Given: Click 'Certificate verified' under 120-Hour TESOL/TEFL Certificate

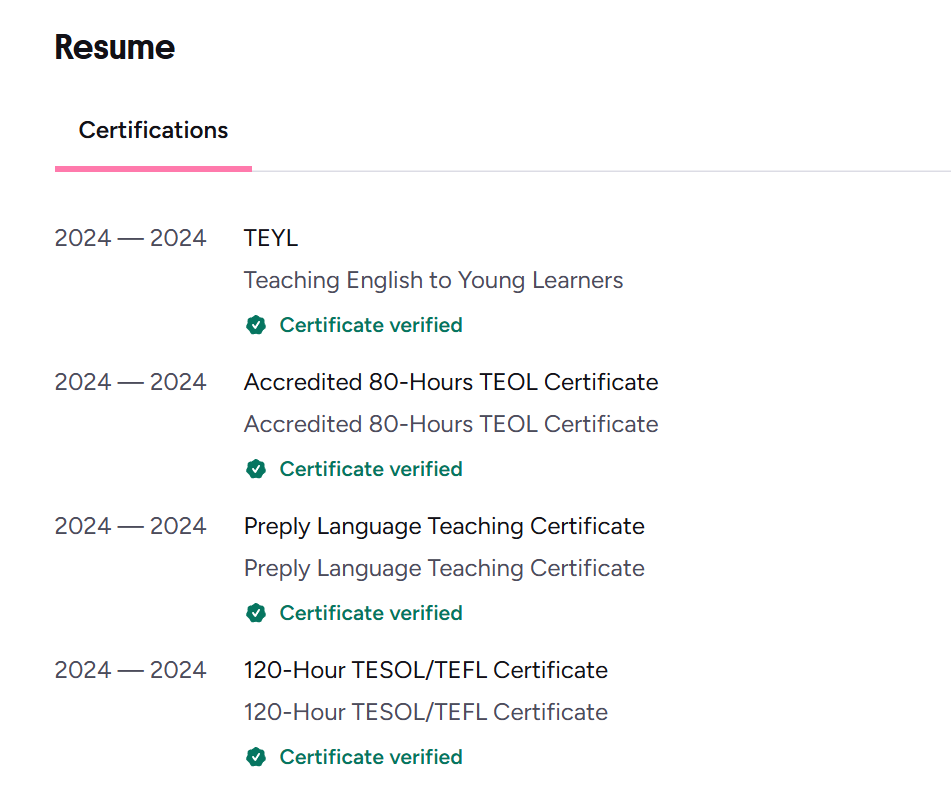Looking at the screenshot, I should [x=371, y=757].
